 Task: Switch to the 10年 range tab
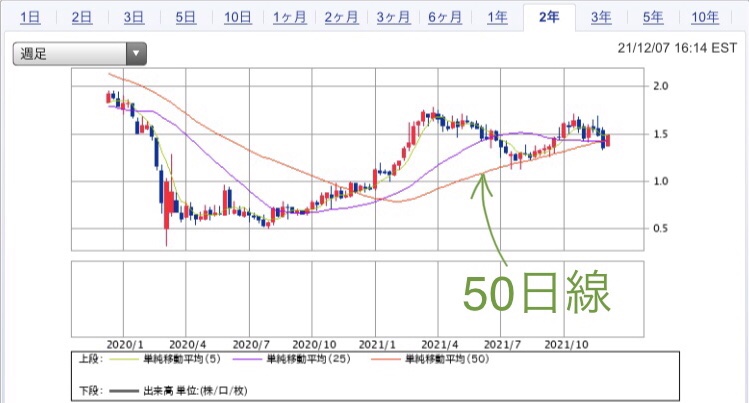(x=705, y=18)
